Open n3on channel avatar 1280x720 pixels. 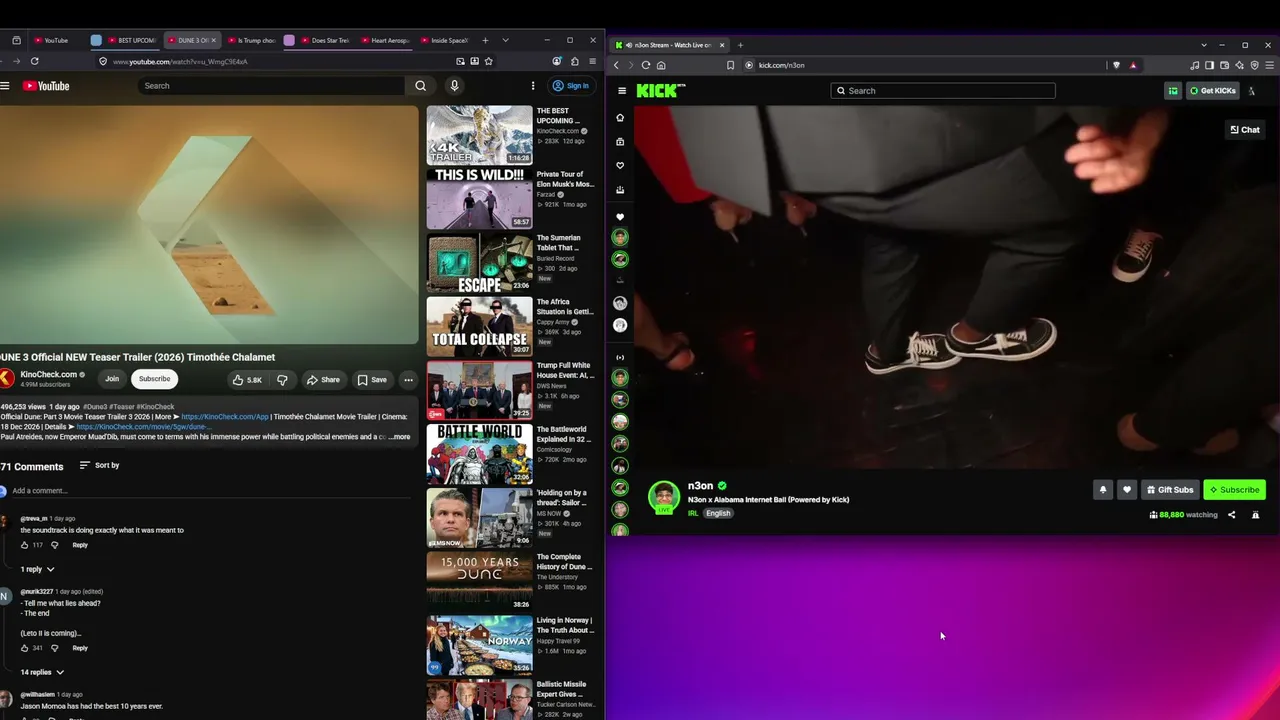[664, 496]
